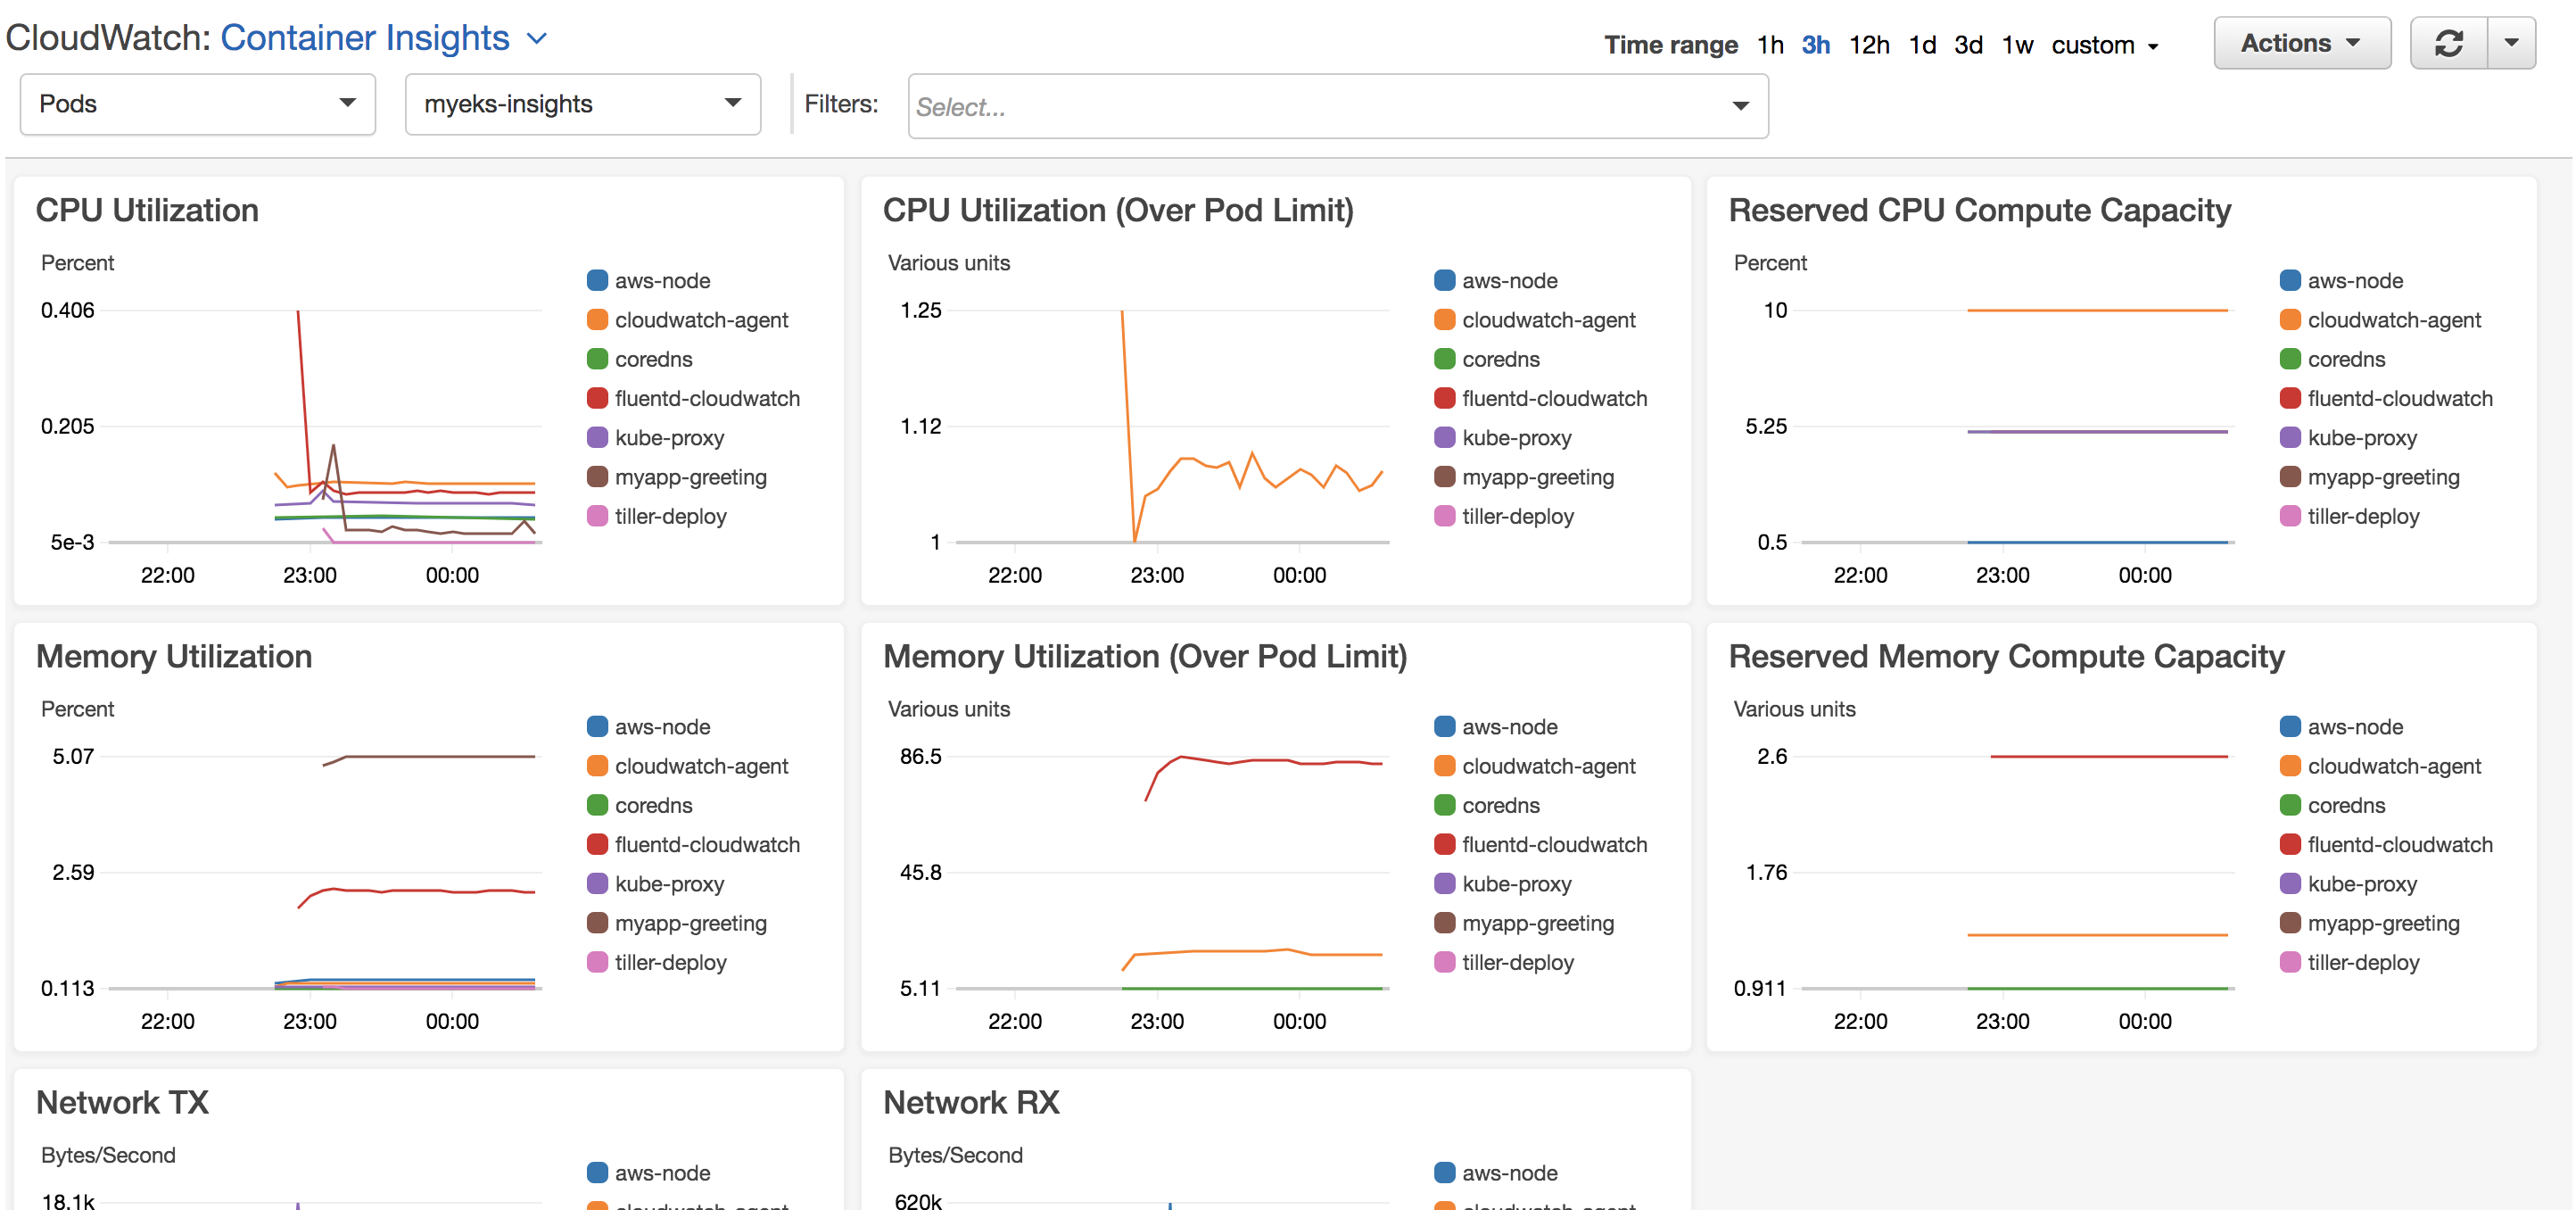Viewport: 2576px width, 1210px height.
Task: Toggle cloudwatch-agent swatch in Memory Utilization legend
Action: click(597, 765)
